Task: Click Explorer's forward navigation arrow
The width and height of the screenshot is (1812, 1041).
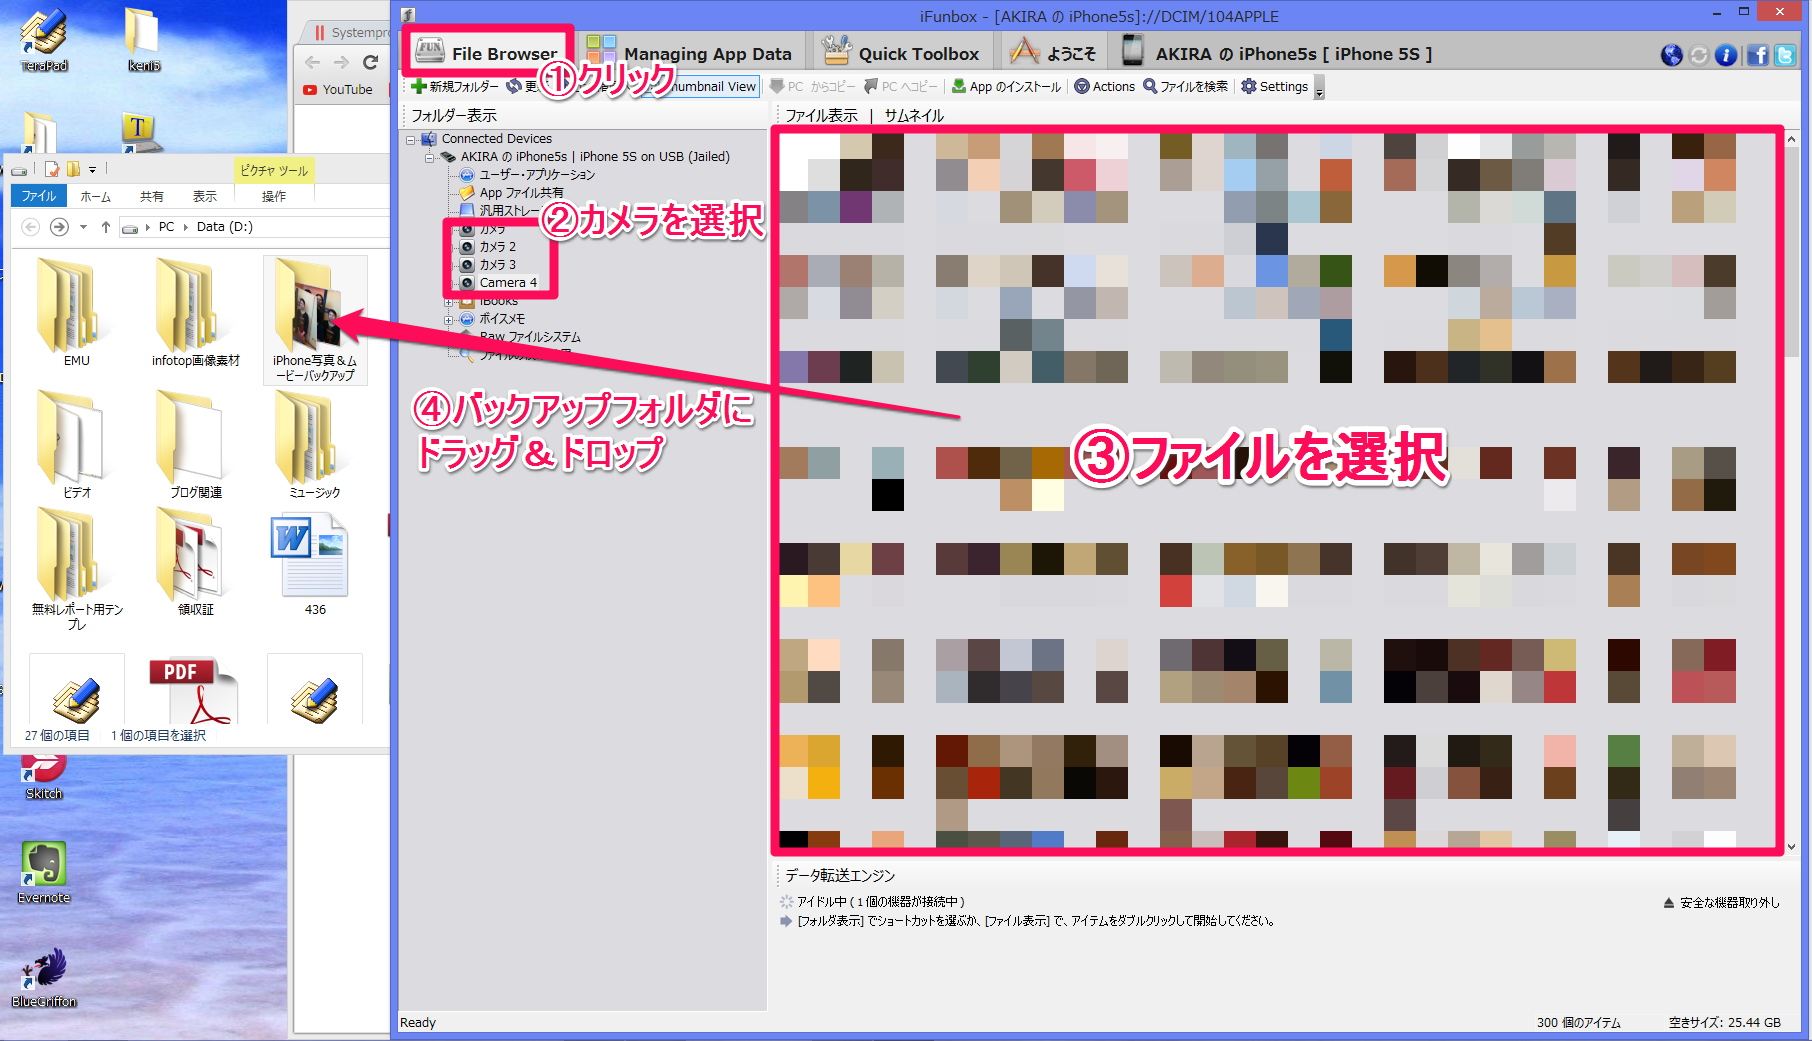Action: [59, 227]
